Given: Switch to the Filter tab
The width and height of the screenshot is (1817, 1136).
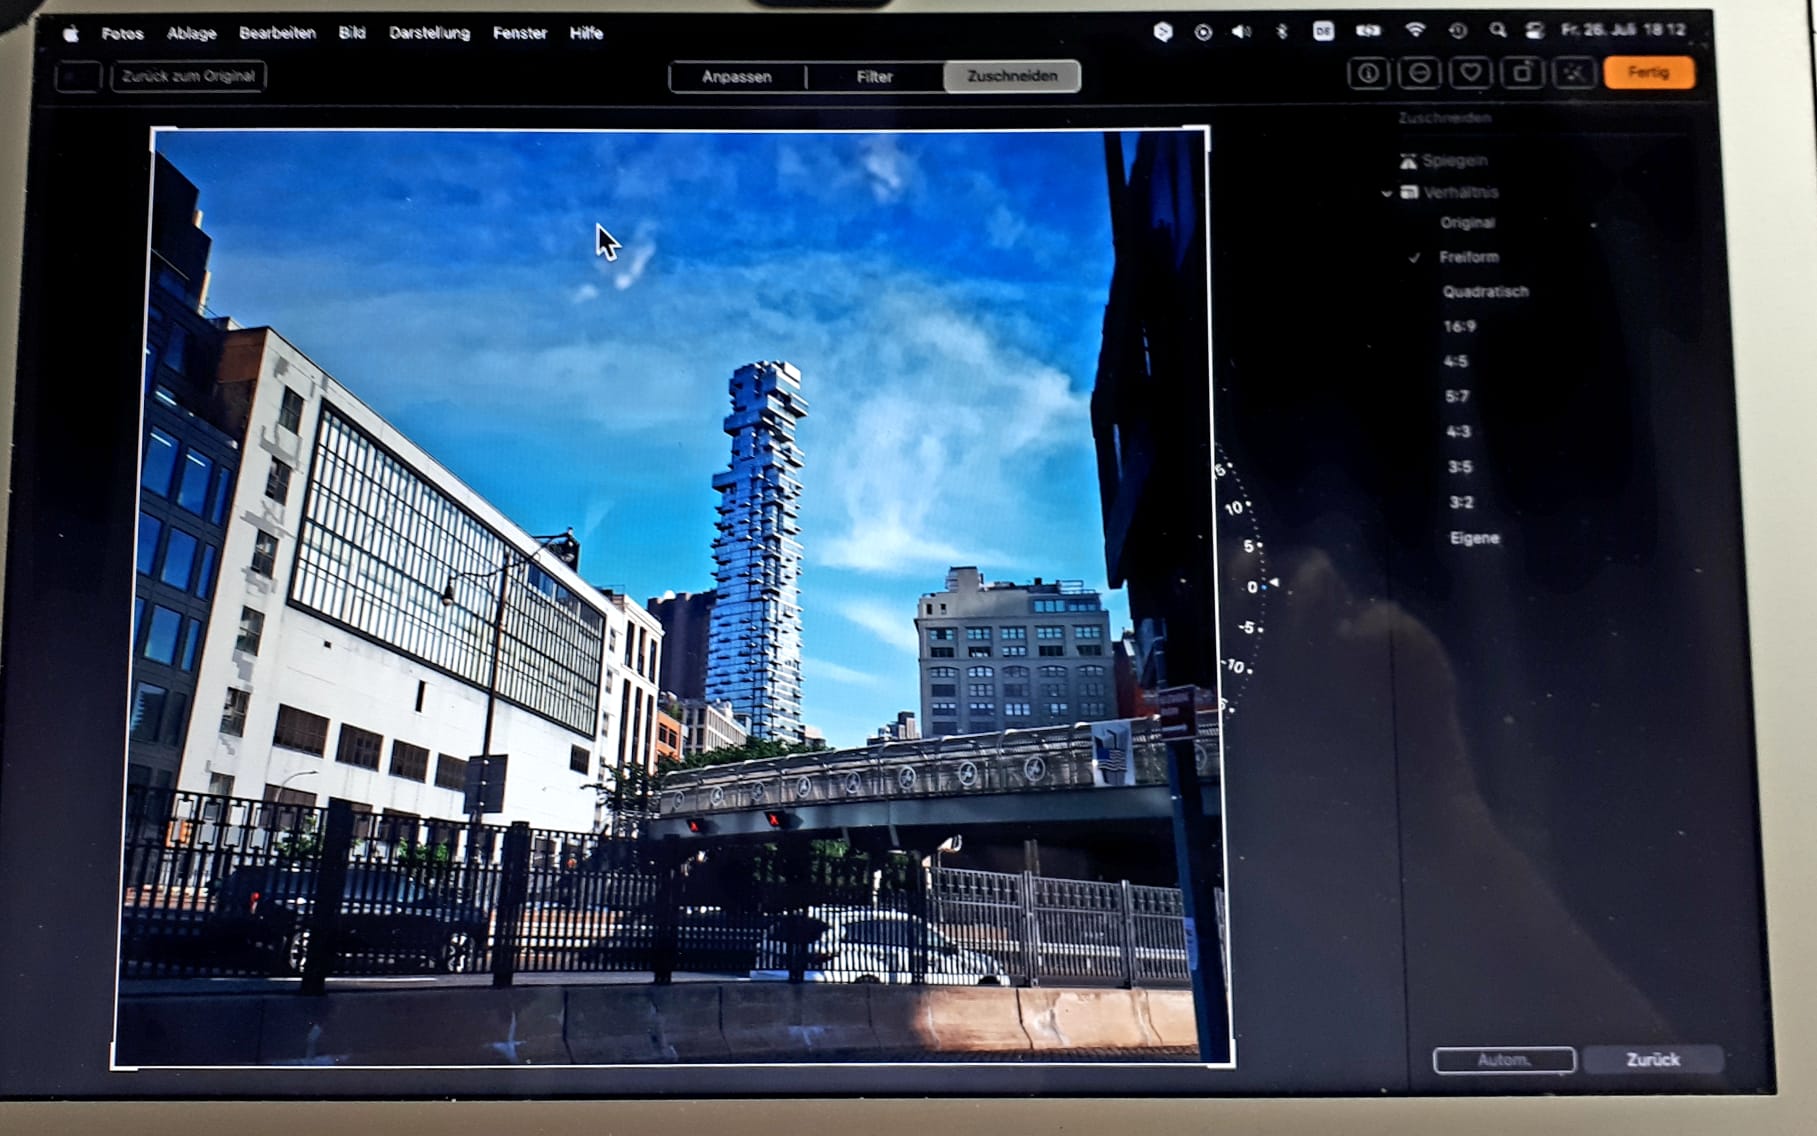Looking at the screenshot, I should (874, 77).
